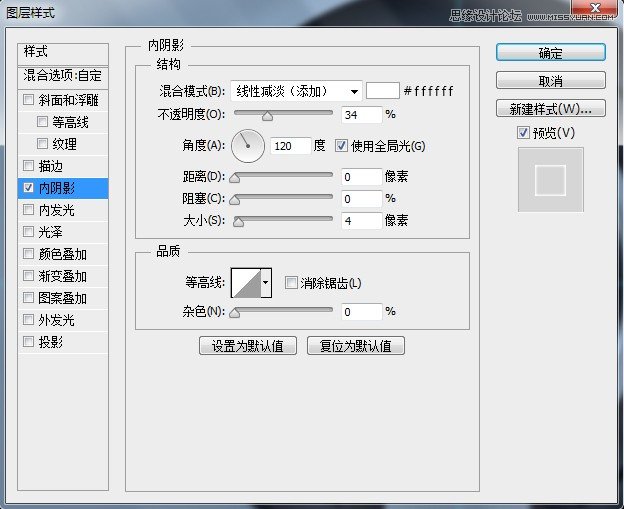Click the 确定 button

point(551,53)
